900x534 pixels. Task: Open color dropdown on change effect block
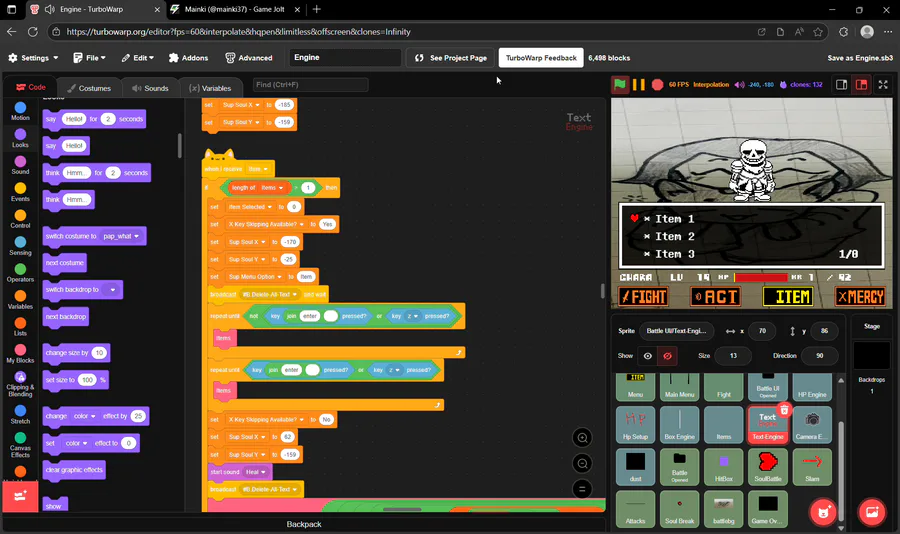pyautogui.click(x=84, y=416)
